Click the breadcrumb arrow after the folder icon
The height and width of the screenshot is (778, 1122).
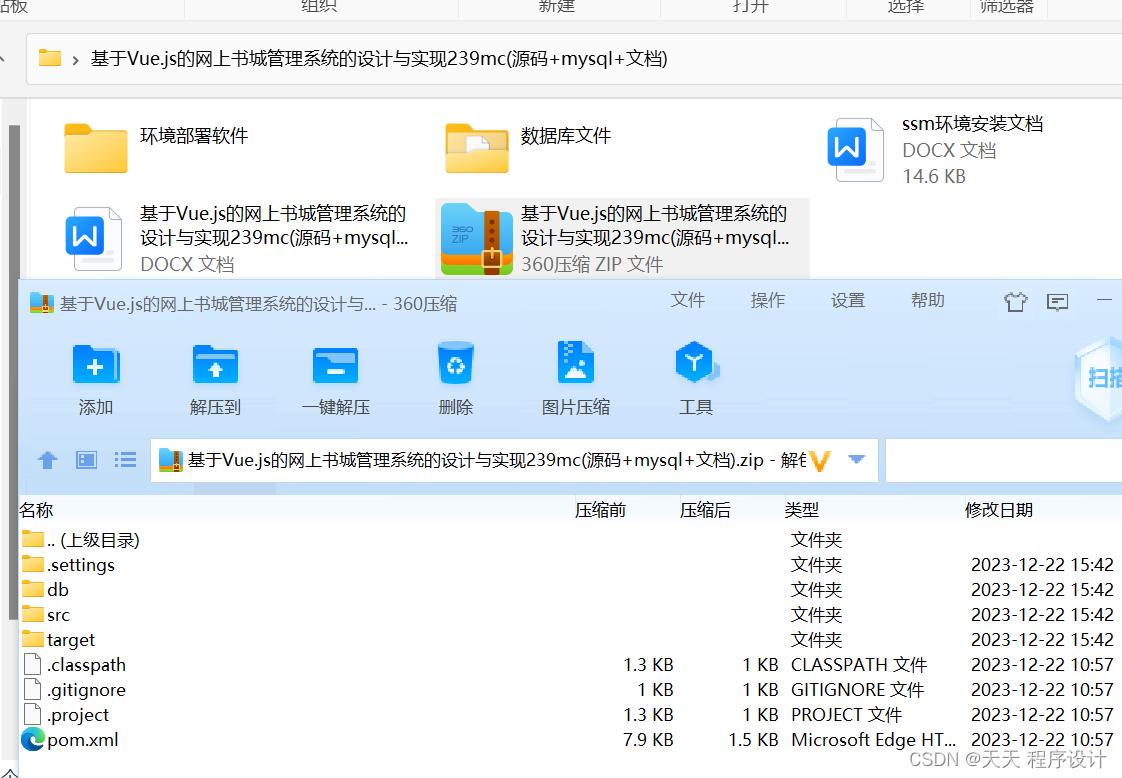coord(77,59)
